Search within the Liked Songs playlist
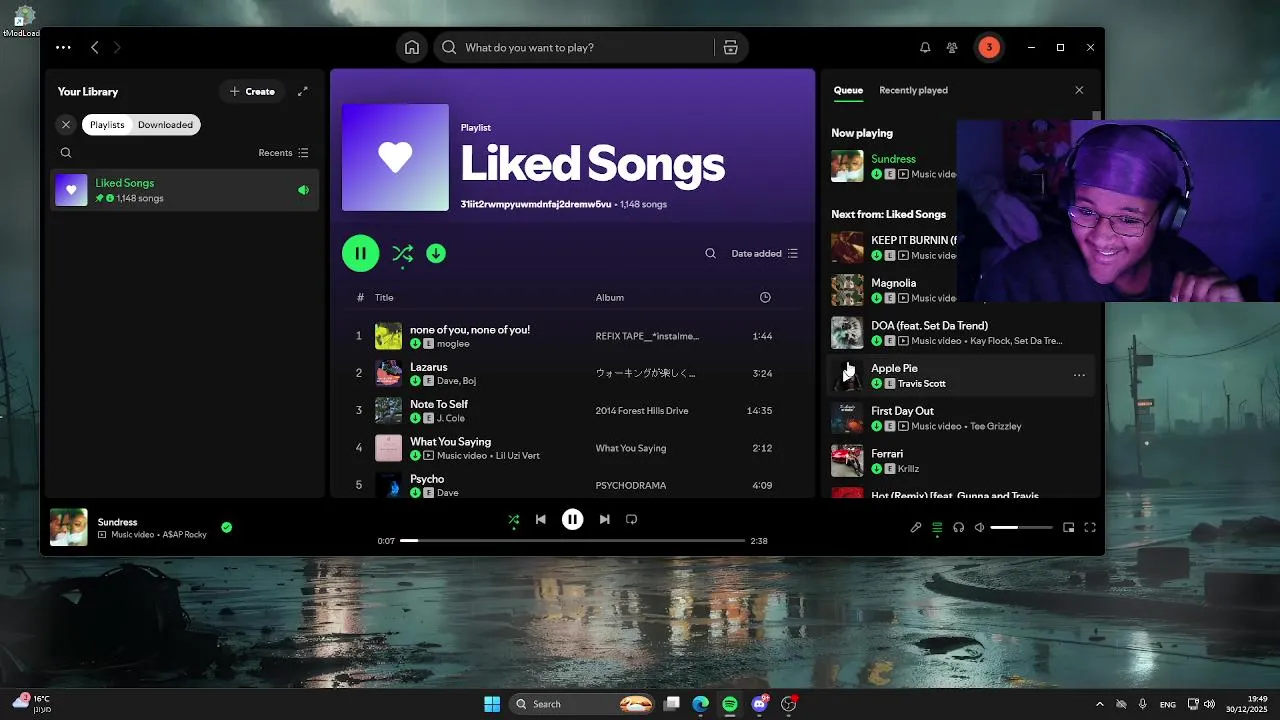 (710, 254)
